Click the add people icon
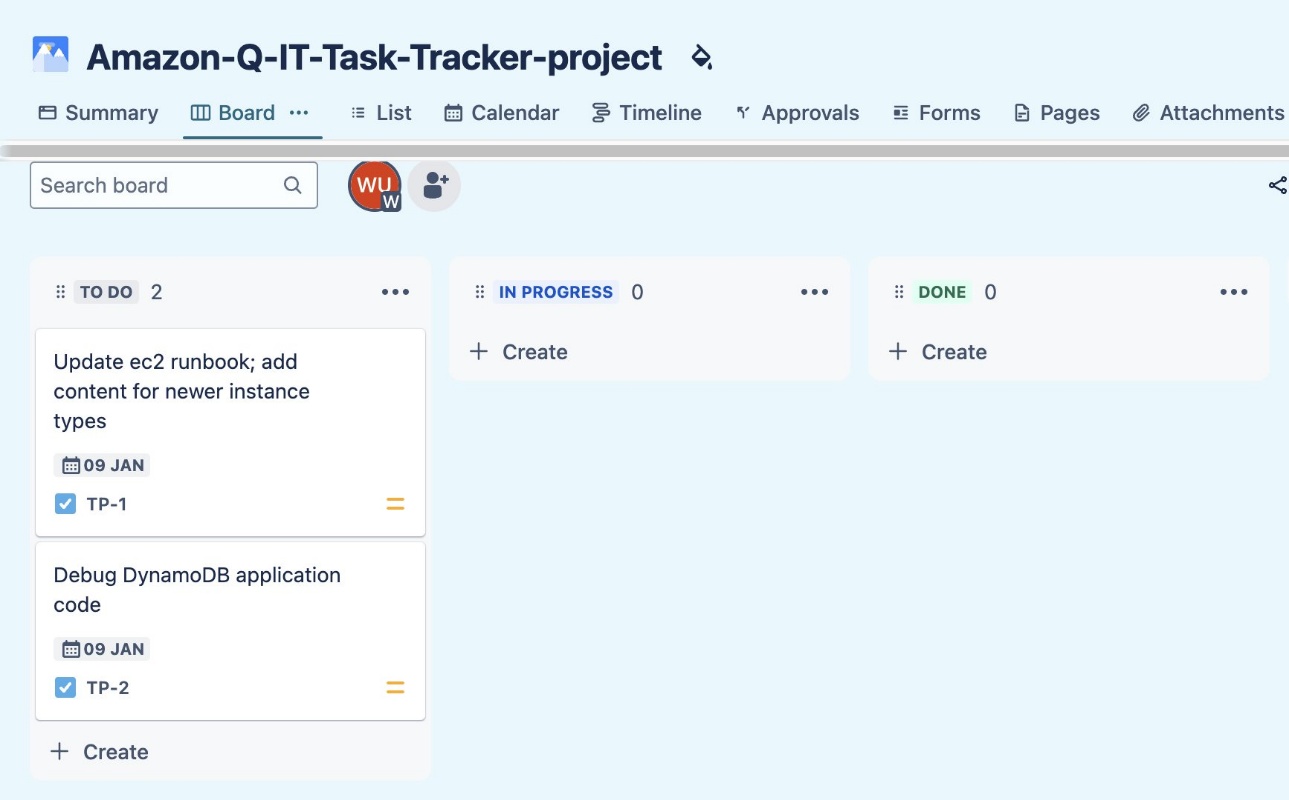This screenshot has height=800, width=1289. (434, 185)
